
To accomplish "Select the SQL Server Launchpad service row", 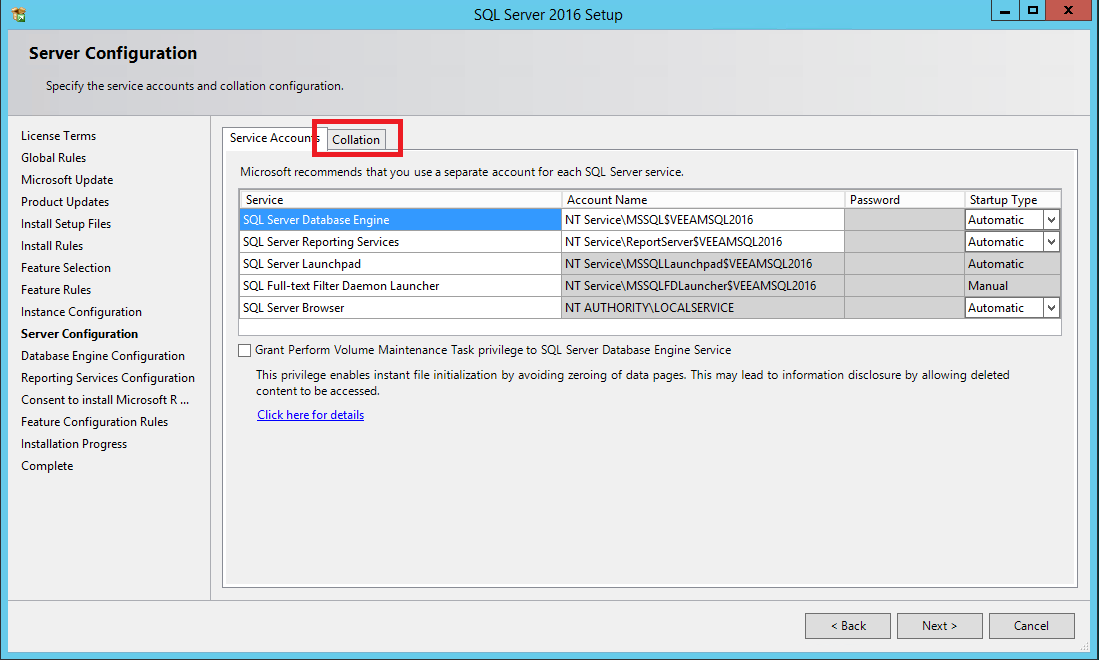I will [x=400, y=264].
